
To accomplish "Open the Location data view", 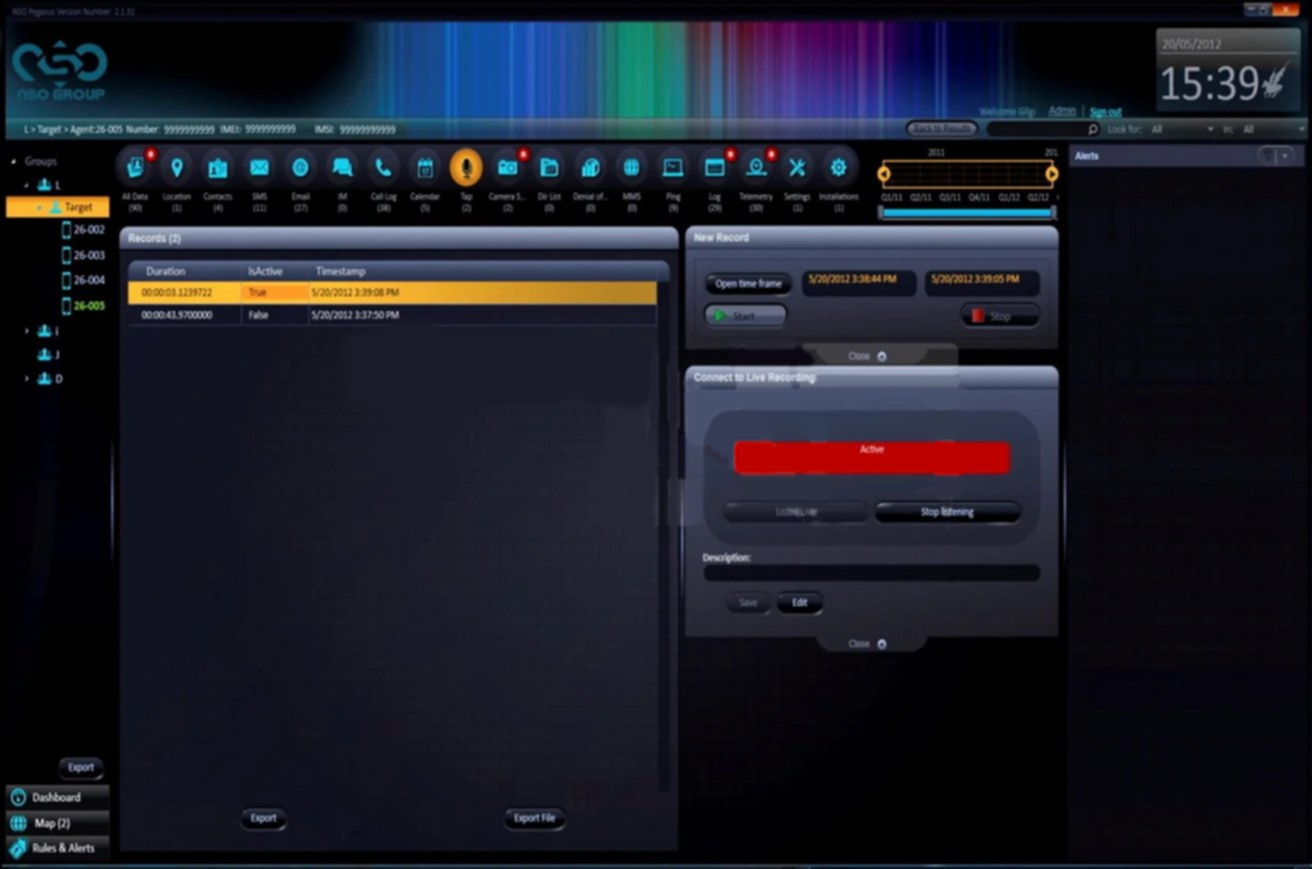I will (176, 167).
